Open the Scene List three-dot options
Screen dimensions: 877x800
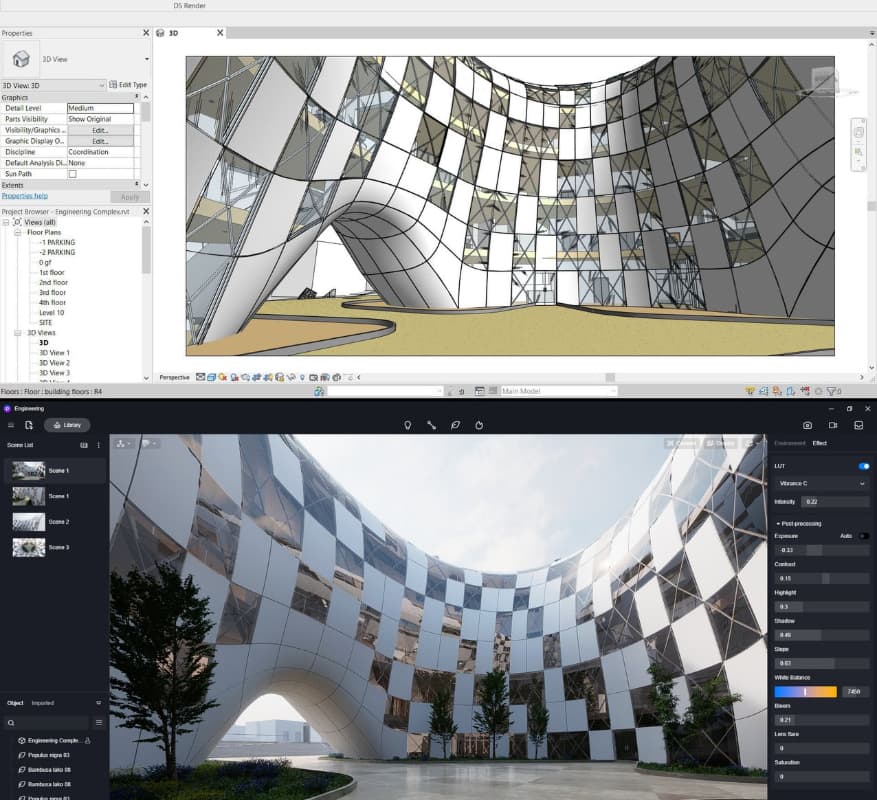point(98,445)
